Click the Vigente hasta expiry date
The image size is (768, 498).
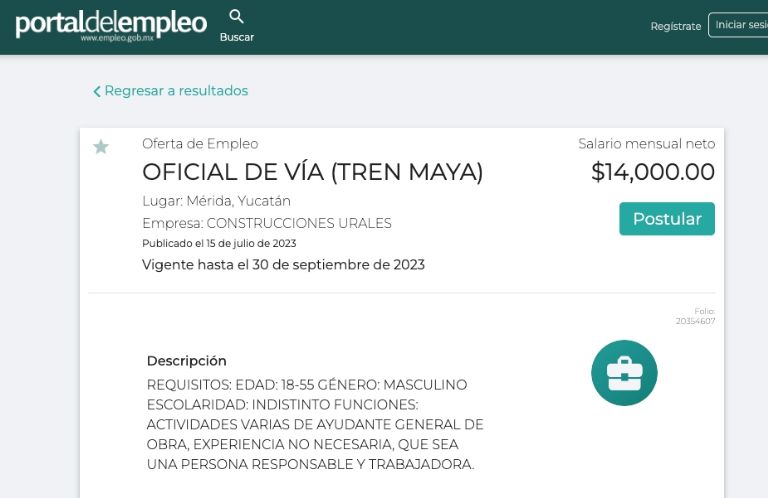coord(283,265)
